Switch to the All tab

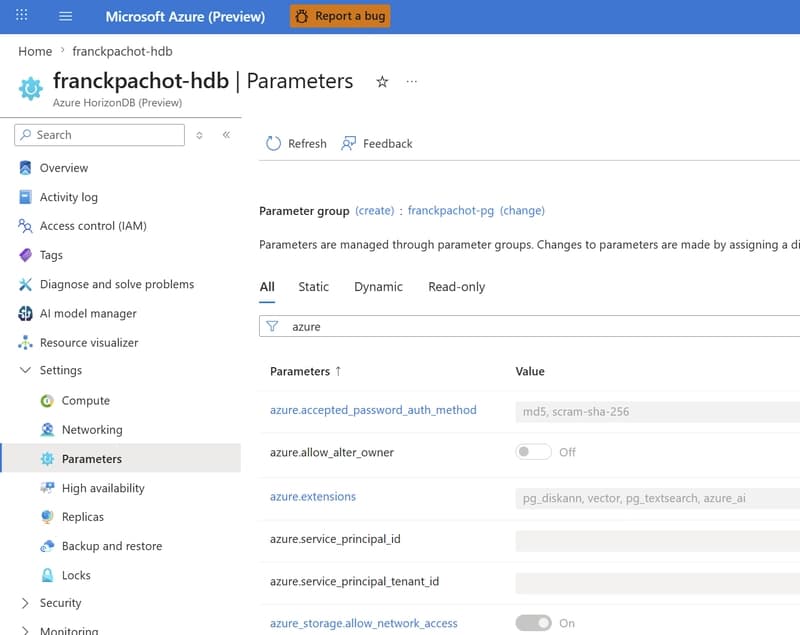267,287
